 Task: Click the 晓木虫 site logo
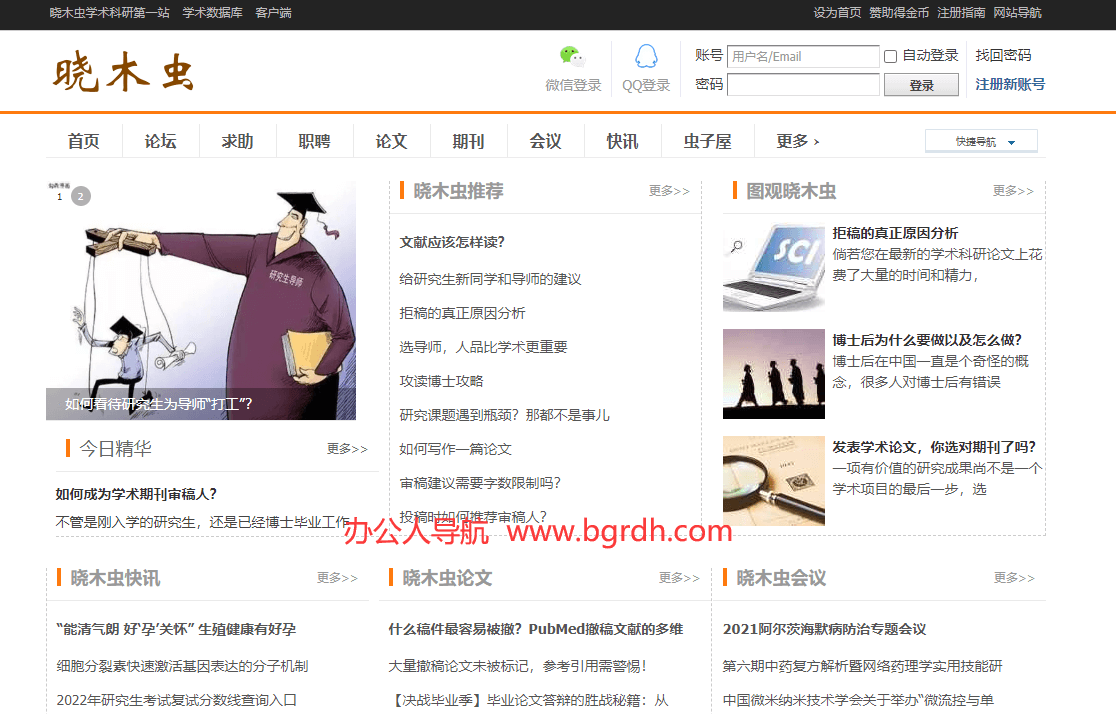point(123,74)
